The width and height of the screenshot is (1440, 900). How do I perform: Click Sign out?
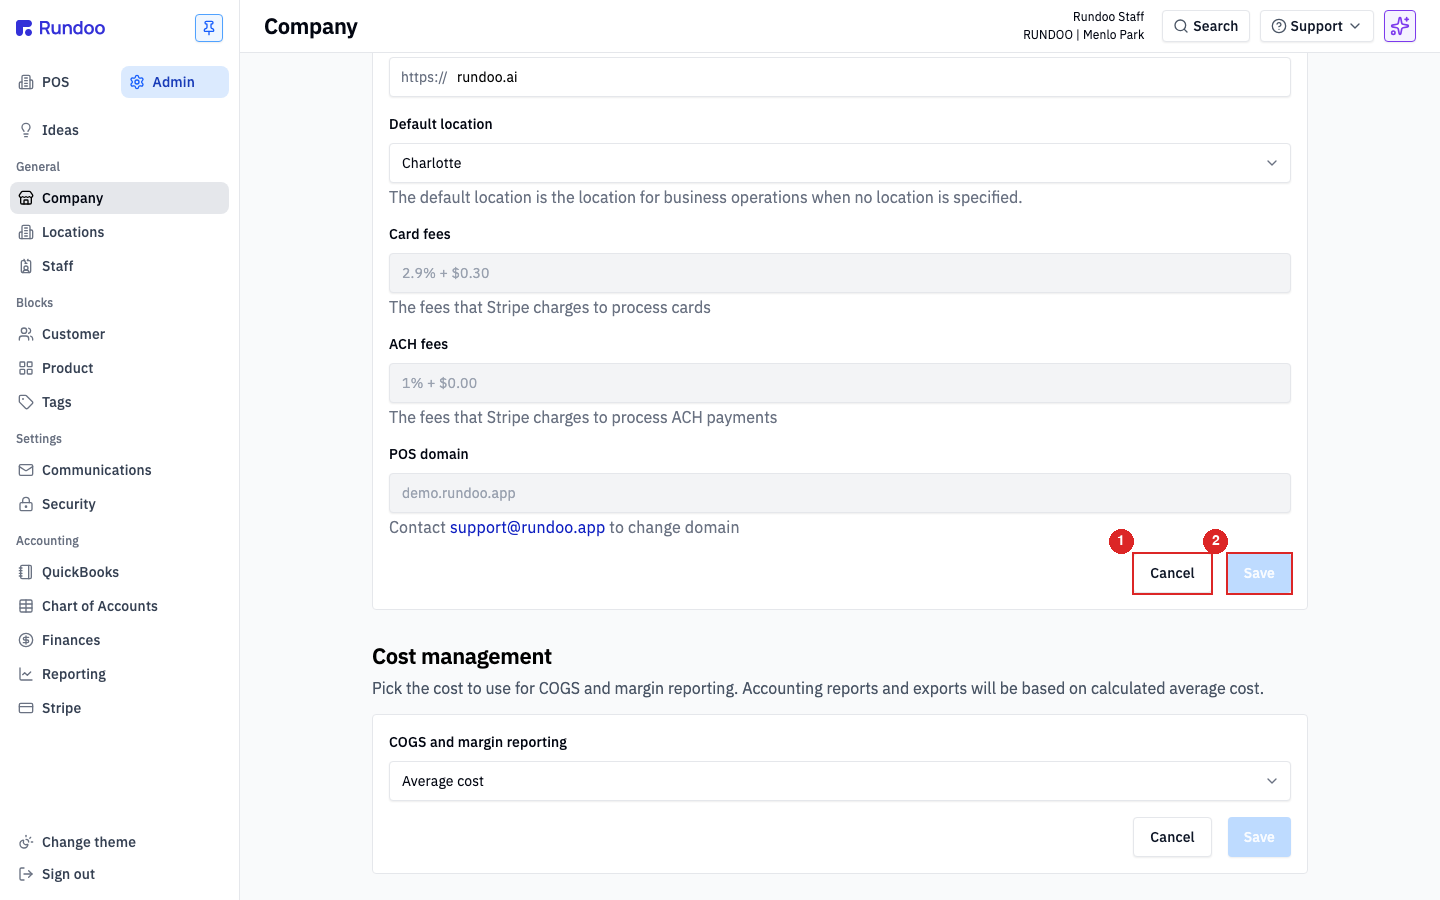119,874
